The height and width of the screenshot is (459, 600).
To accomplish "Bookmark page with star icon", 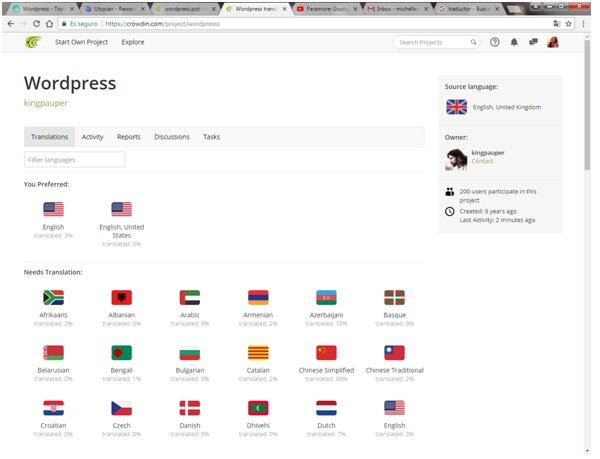I will pyautogui.click(x=569, y=24).
